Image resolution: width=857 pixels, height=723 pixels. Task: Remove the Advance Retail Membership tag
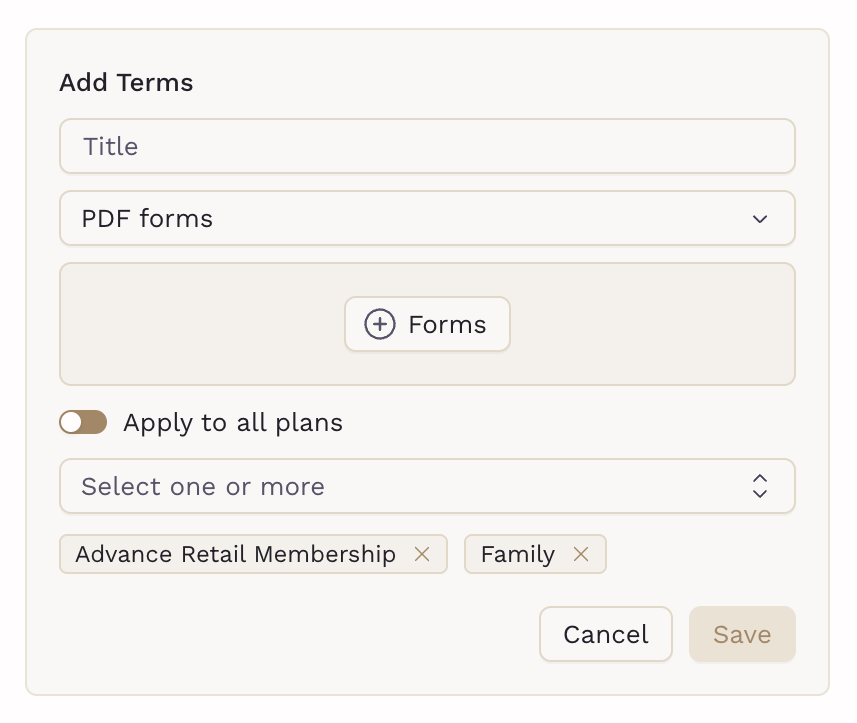[421, 554]
